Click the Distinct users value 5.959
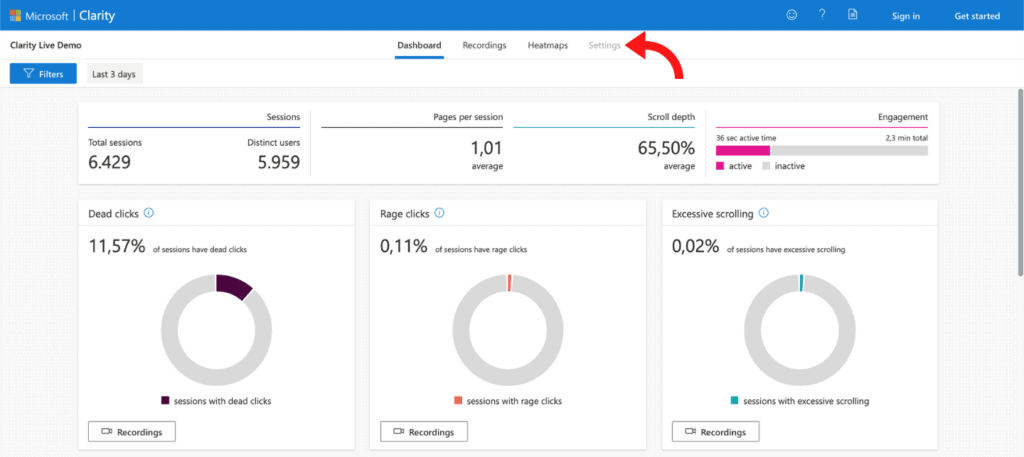This screenshot has height=457, width=1024. coord(279,163)
